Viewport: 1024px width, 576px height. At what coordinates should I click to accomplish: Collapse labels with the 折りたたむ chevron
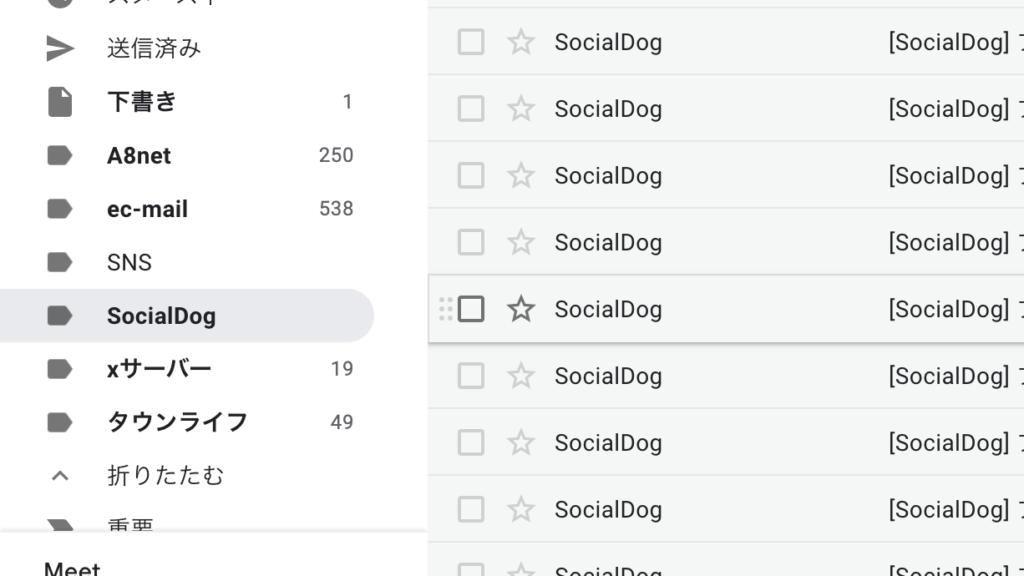60,475
